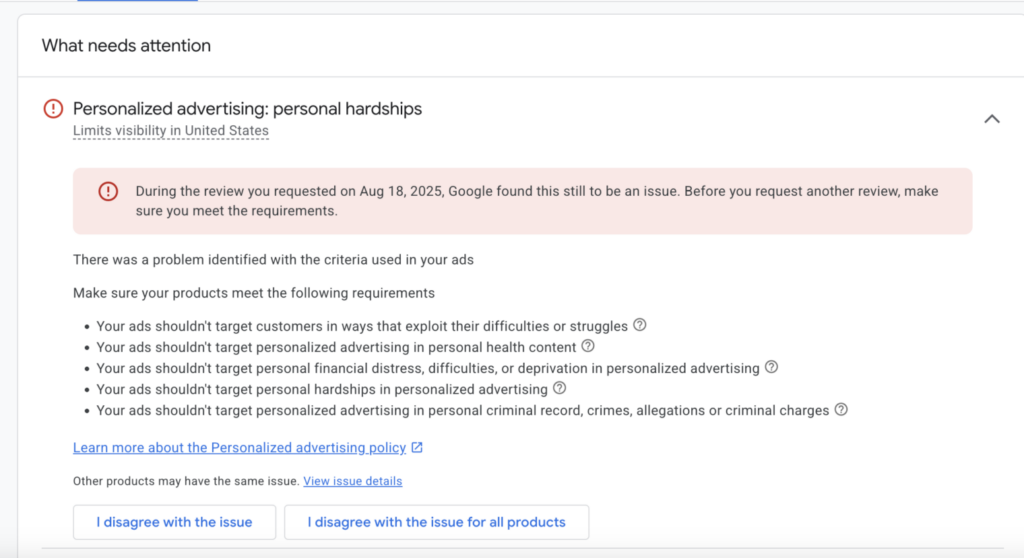Click the "Personalized advertising: personal hardships" title
Viewport: 1024px width, 558px height.
click(247, 109)
